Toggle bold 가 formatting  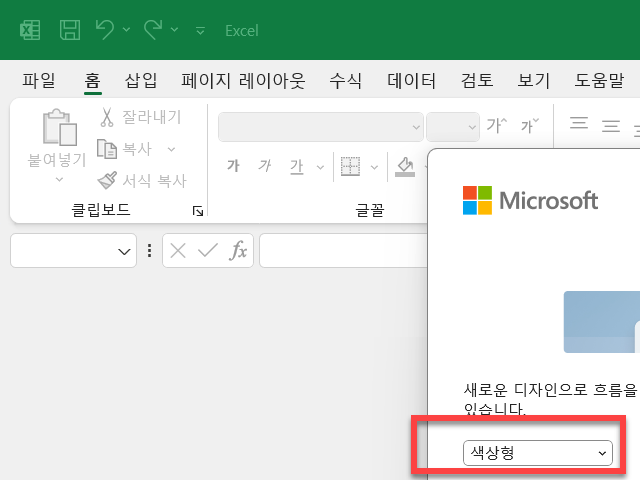(233, 166)
